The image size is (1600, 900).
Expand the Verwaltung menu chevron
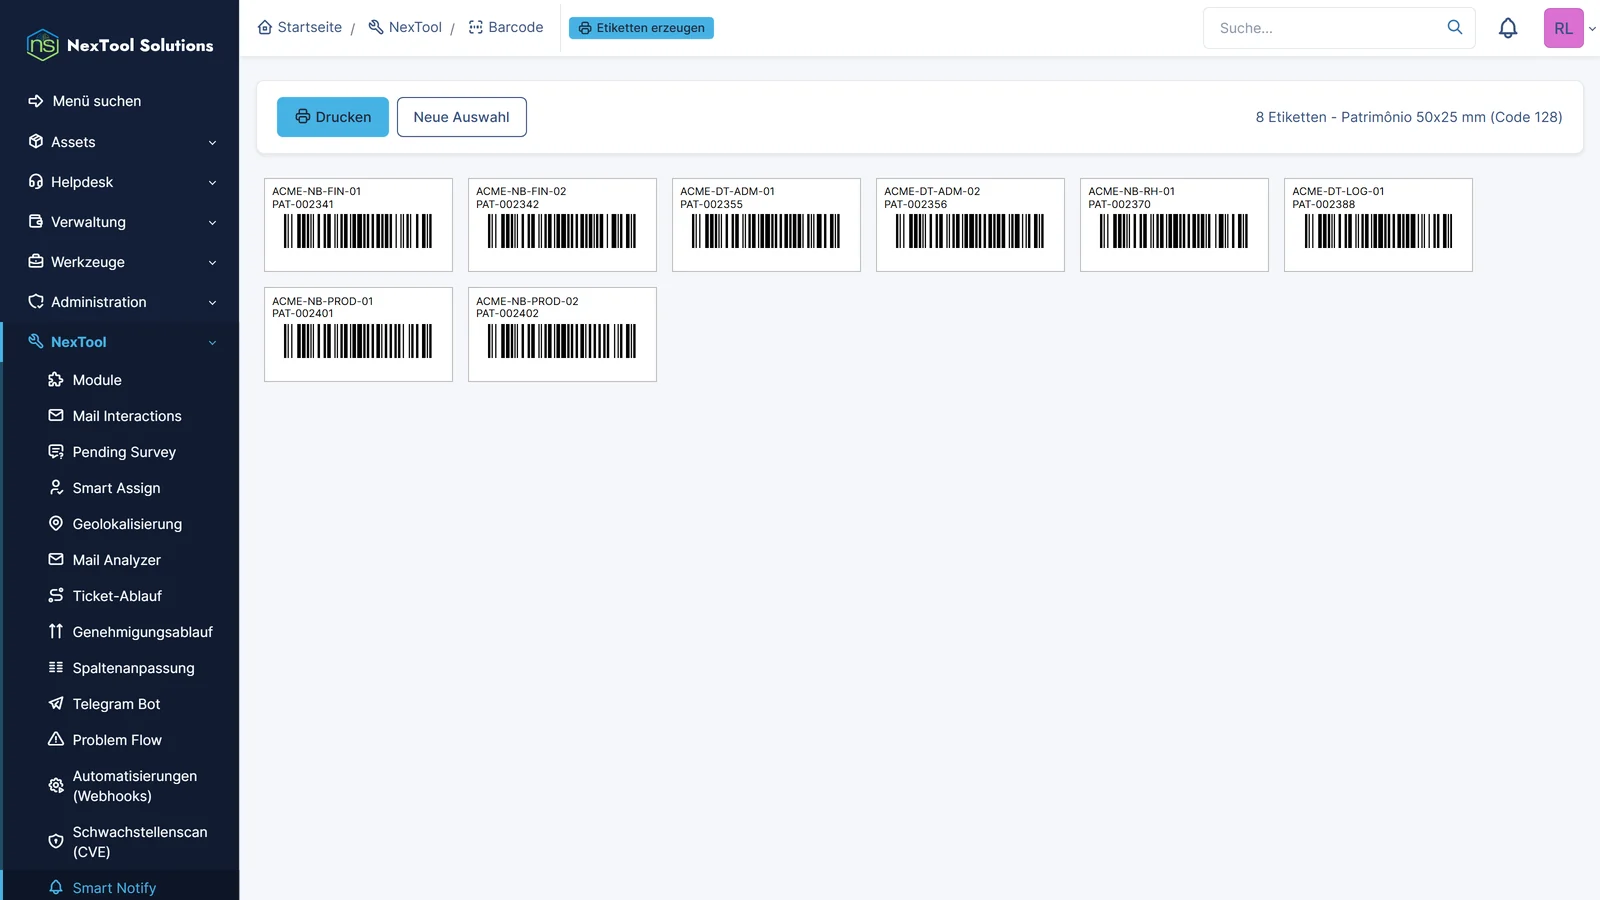[212, 223]
